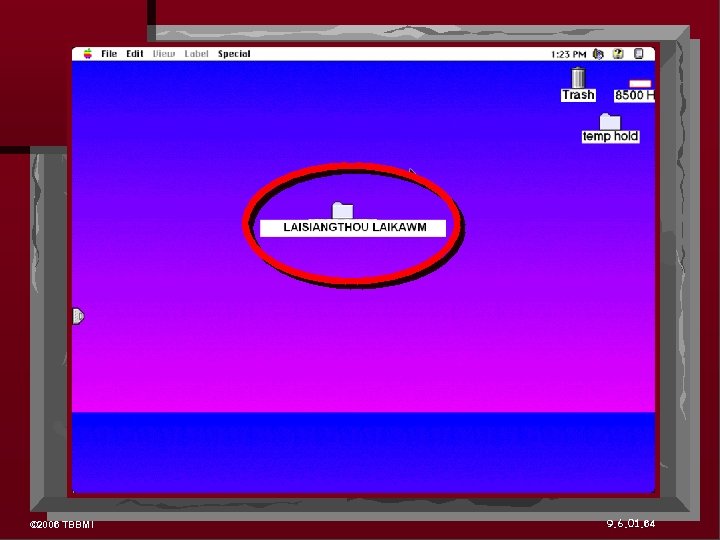The height and width of the screenshot is (540, 720).
Task: Open the Apple menu
Action: pos(88,54)
